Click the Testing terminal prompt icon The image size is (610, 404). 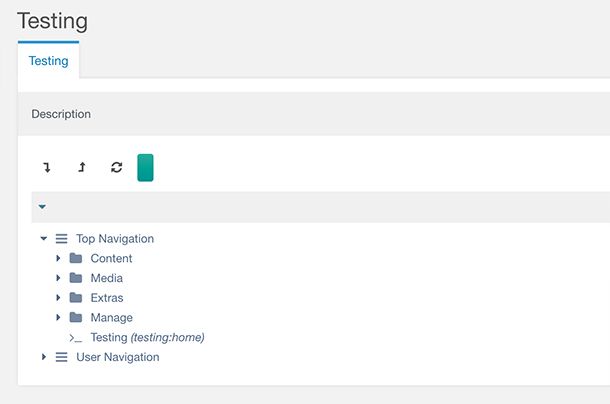pos(76,338)
